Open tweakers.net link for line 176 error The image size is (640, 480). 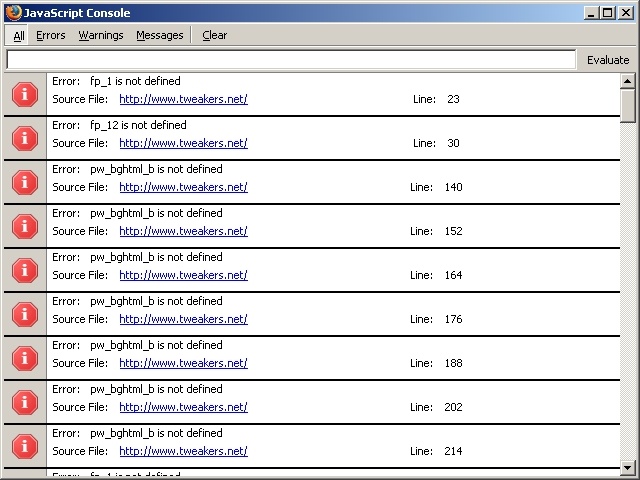(183, 320)
